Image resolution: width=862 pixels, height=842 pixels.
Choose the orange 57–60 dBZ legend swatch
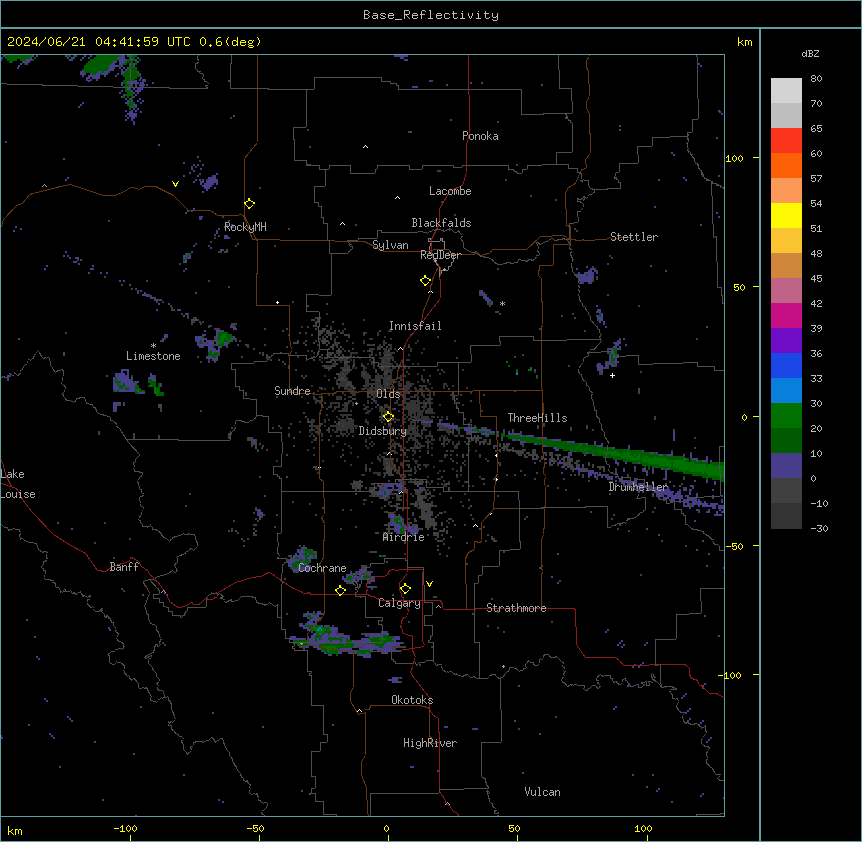pyautogui.click(x=786, y=165)
